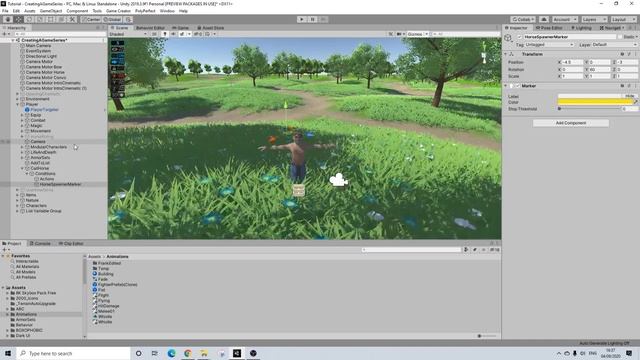Screen dimensions: 640x360
Task: Open the Shaded draw mode dropdown
Action: coord(128,34)
